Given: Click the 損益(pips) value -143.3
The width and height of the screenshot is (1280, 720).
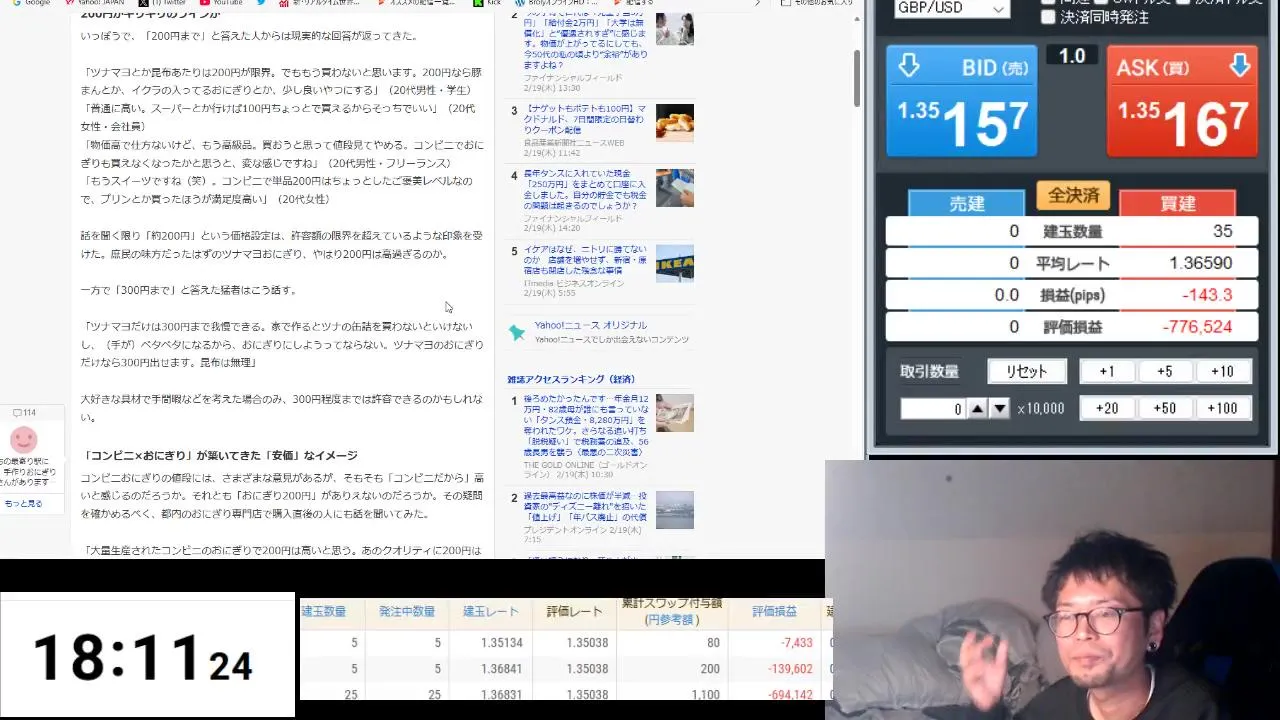Looking at the screenshot, I should click(1206, 295).
